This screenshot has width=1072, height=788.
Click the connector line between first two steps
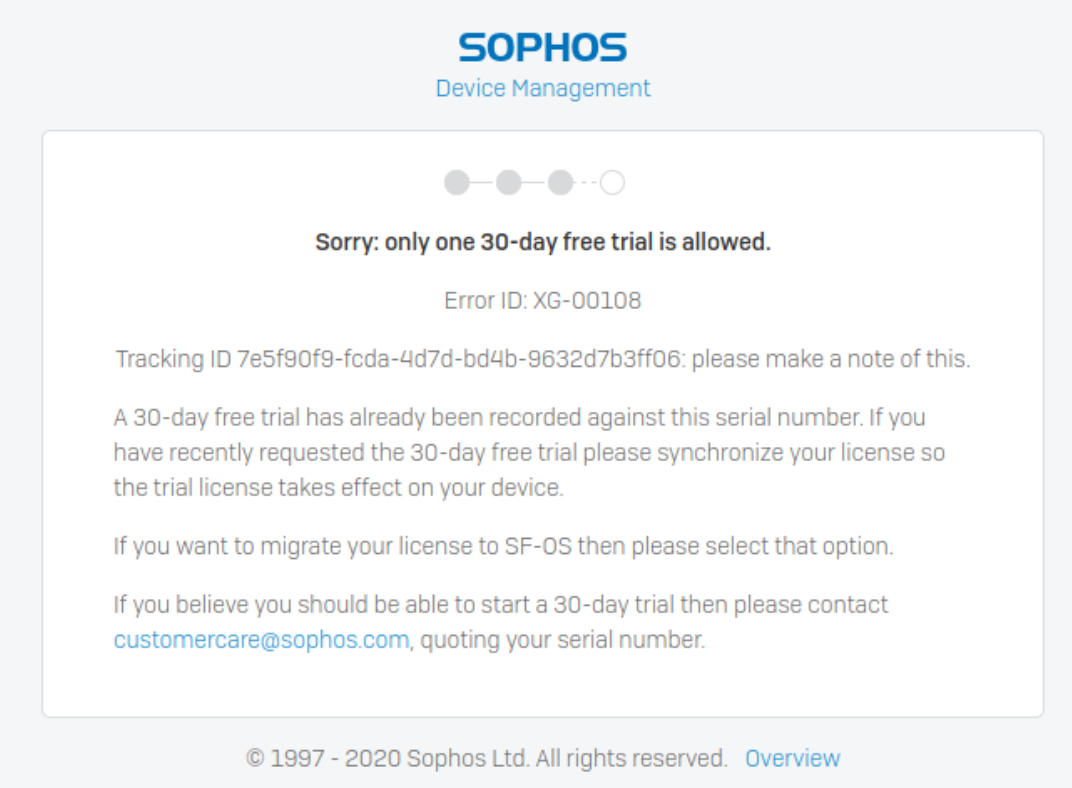(x=483, y=182)
